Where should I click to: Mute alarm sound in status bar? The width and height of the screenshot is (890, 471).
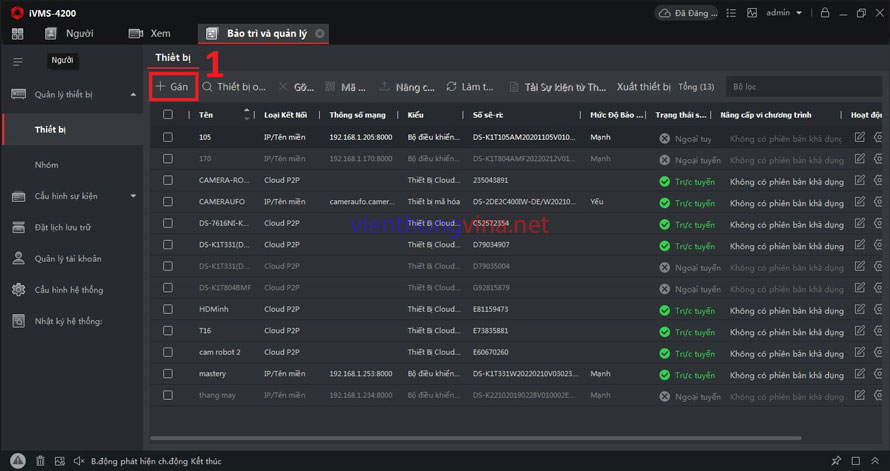(x=79, y=461)
